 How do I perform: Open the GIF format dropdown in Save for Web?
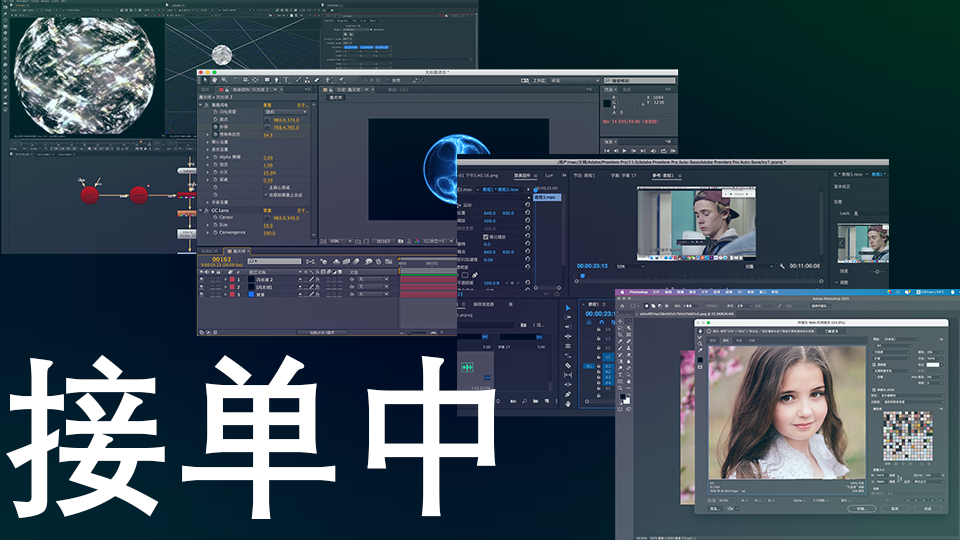893,346
